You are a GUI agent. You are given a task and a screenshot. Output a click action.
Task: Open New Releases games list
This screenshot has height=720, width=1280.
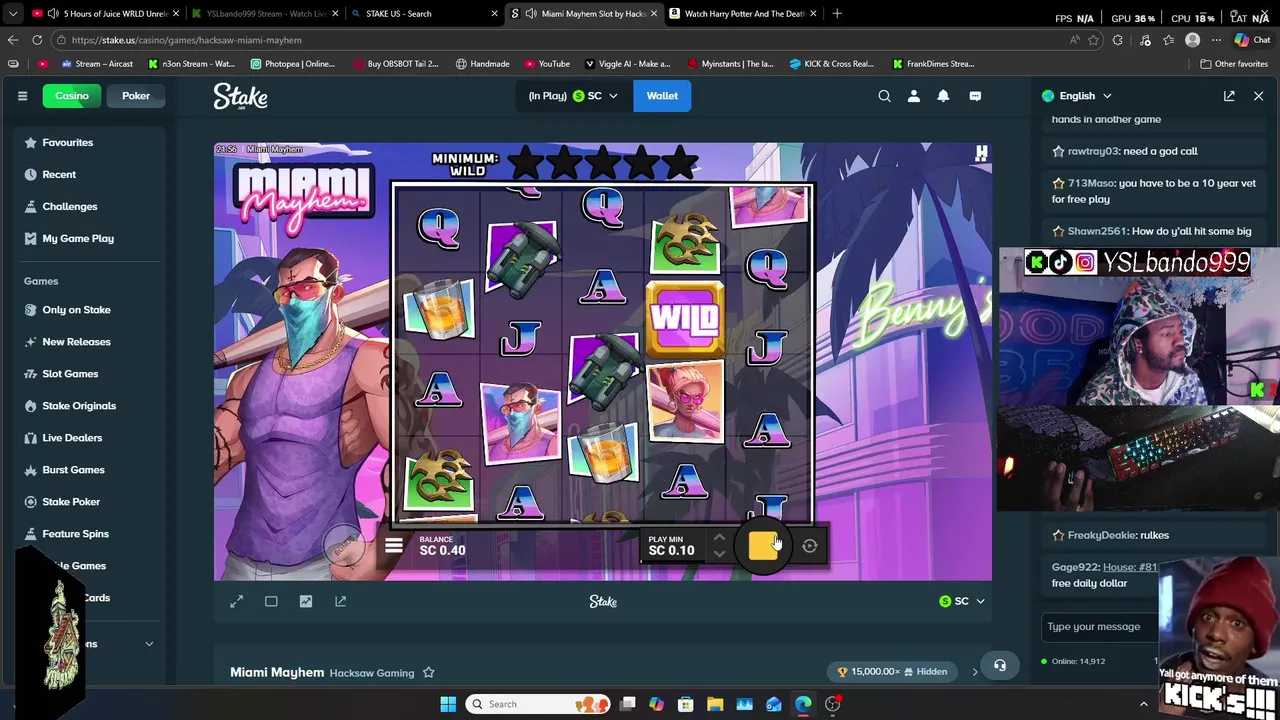(90, 342)
